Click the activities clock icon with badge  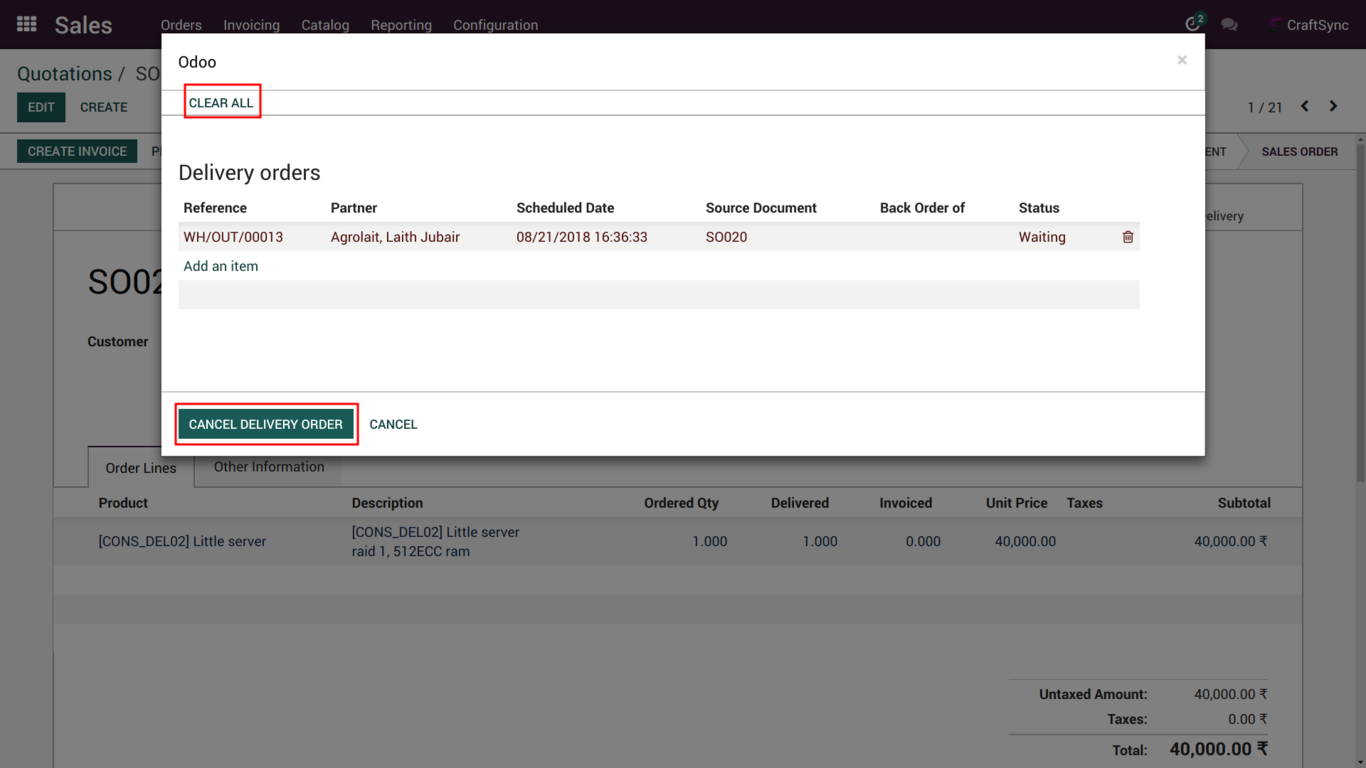(x=1192, y=24)
